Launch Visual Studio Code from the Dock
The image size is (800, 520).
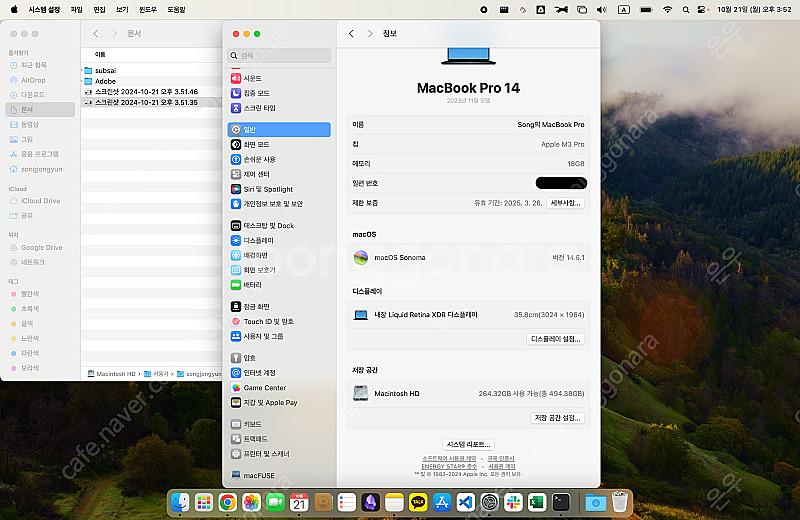pos(465,503)
